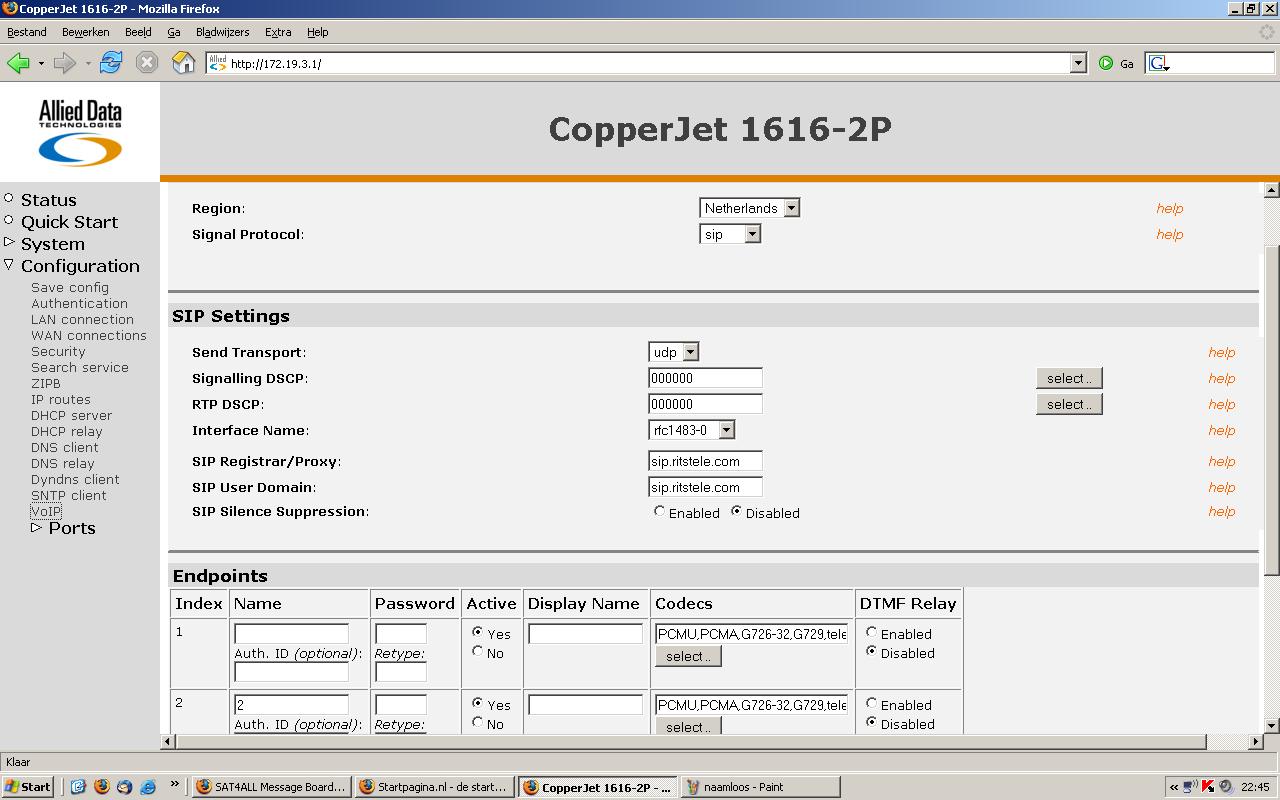The image size is (1280, 800).
Task: Open the Extra menu
Action: 278,32
